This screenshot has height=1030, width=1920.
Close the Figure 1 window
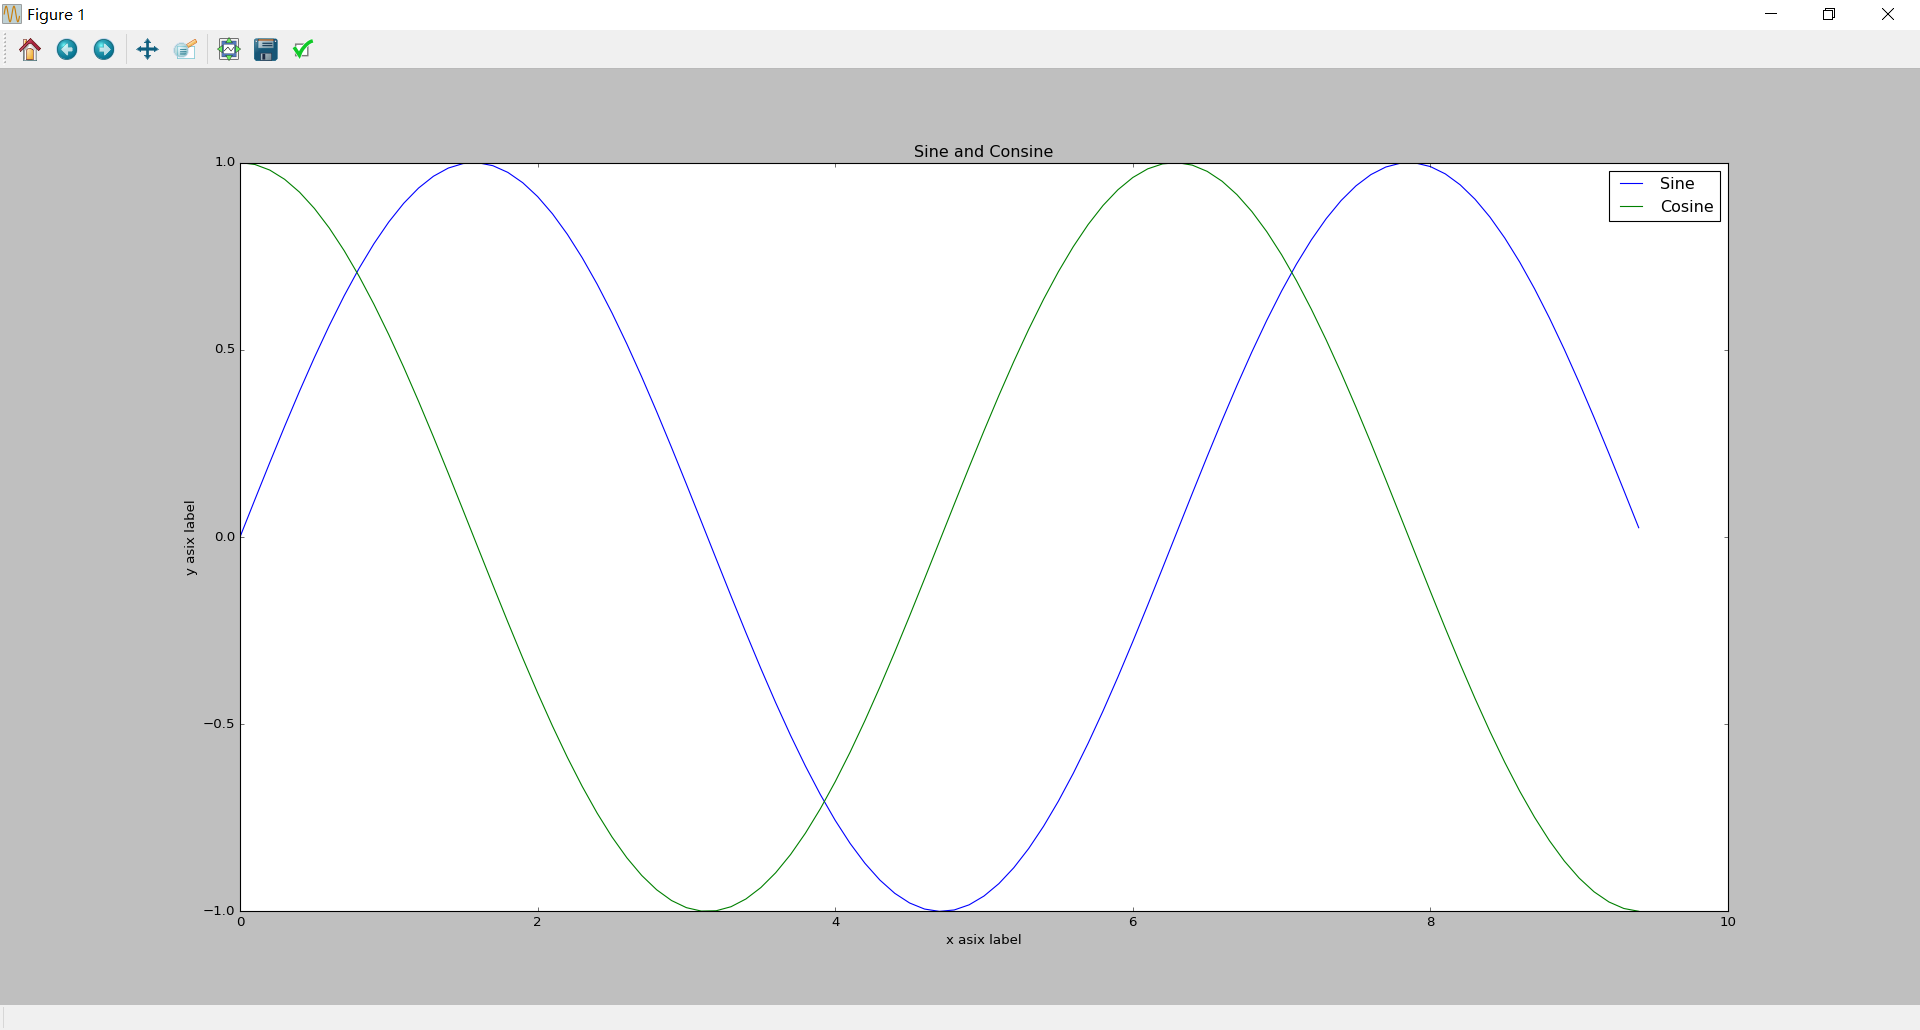tap(1888, 14)
